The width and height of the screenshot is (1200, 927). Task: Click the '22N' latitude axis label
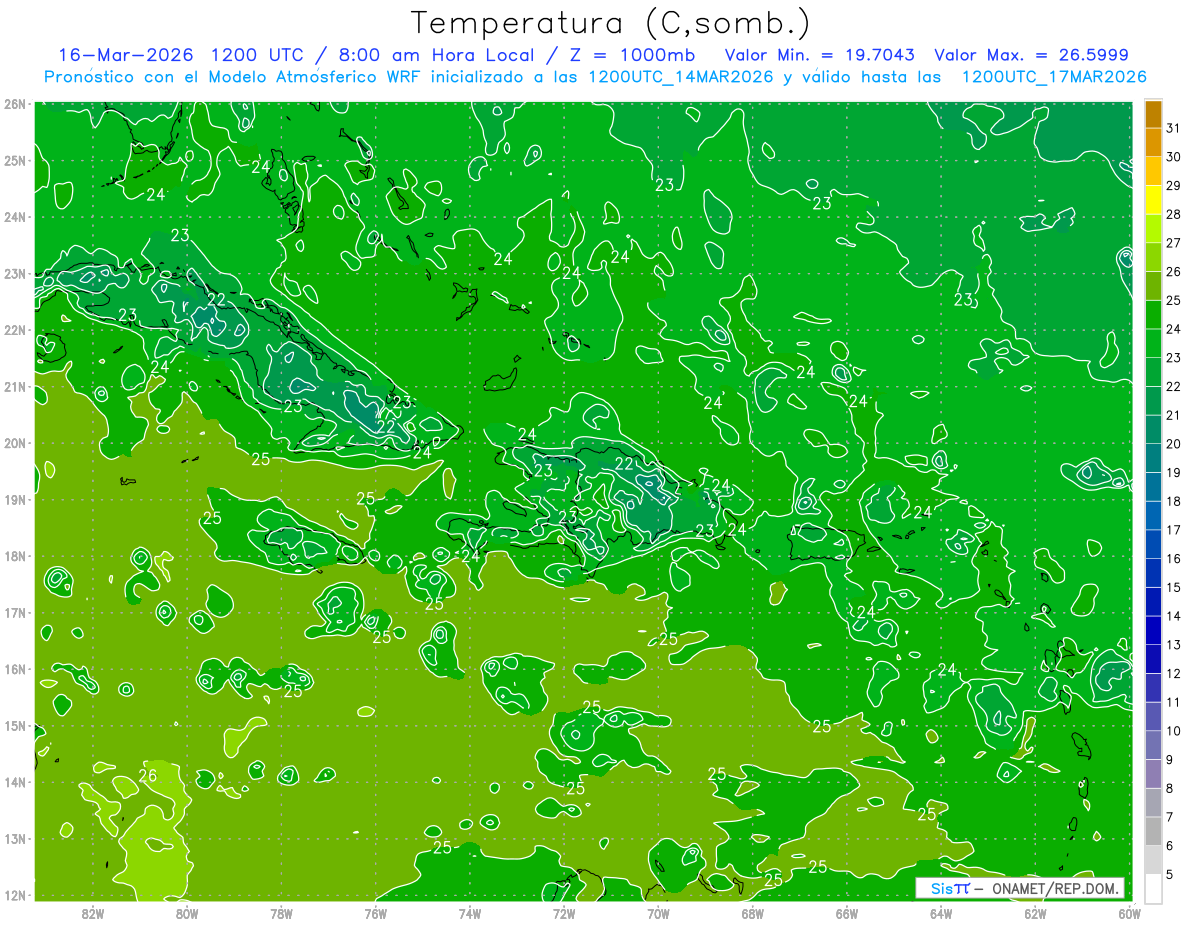pos(15,330)
